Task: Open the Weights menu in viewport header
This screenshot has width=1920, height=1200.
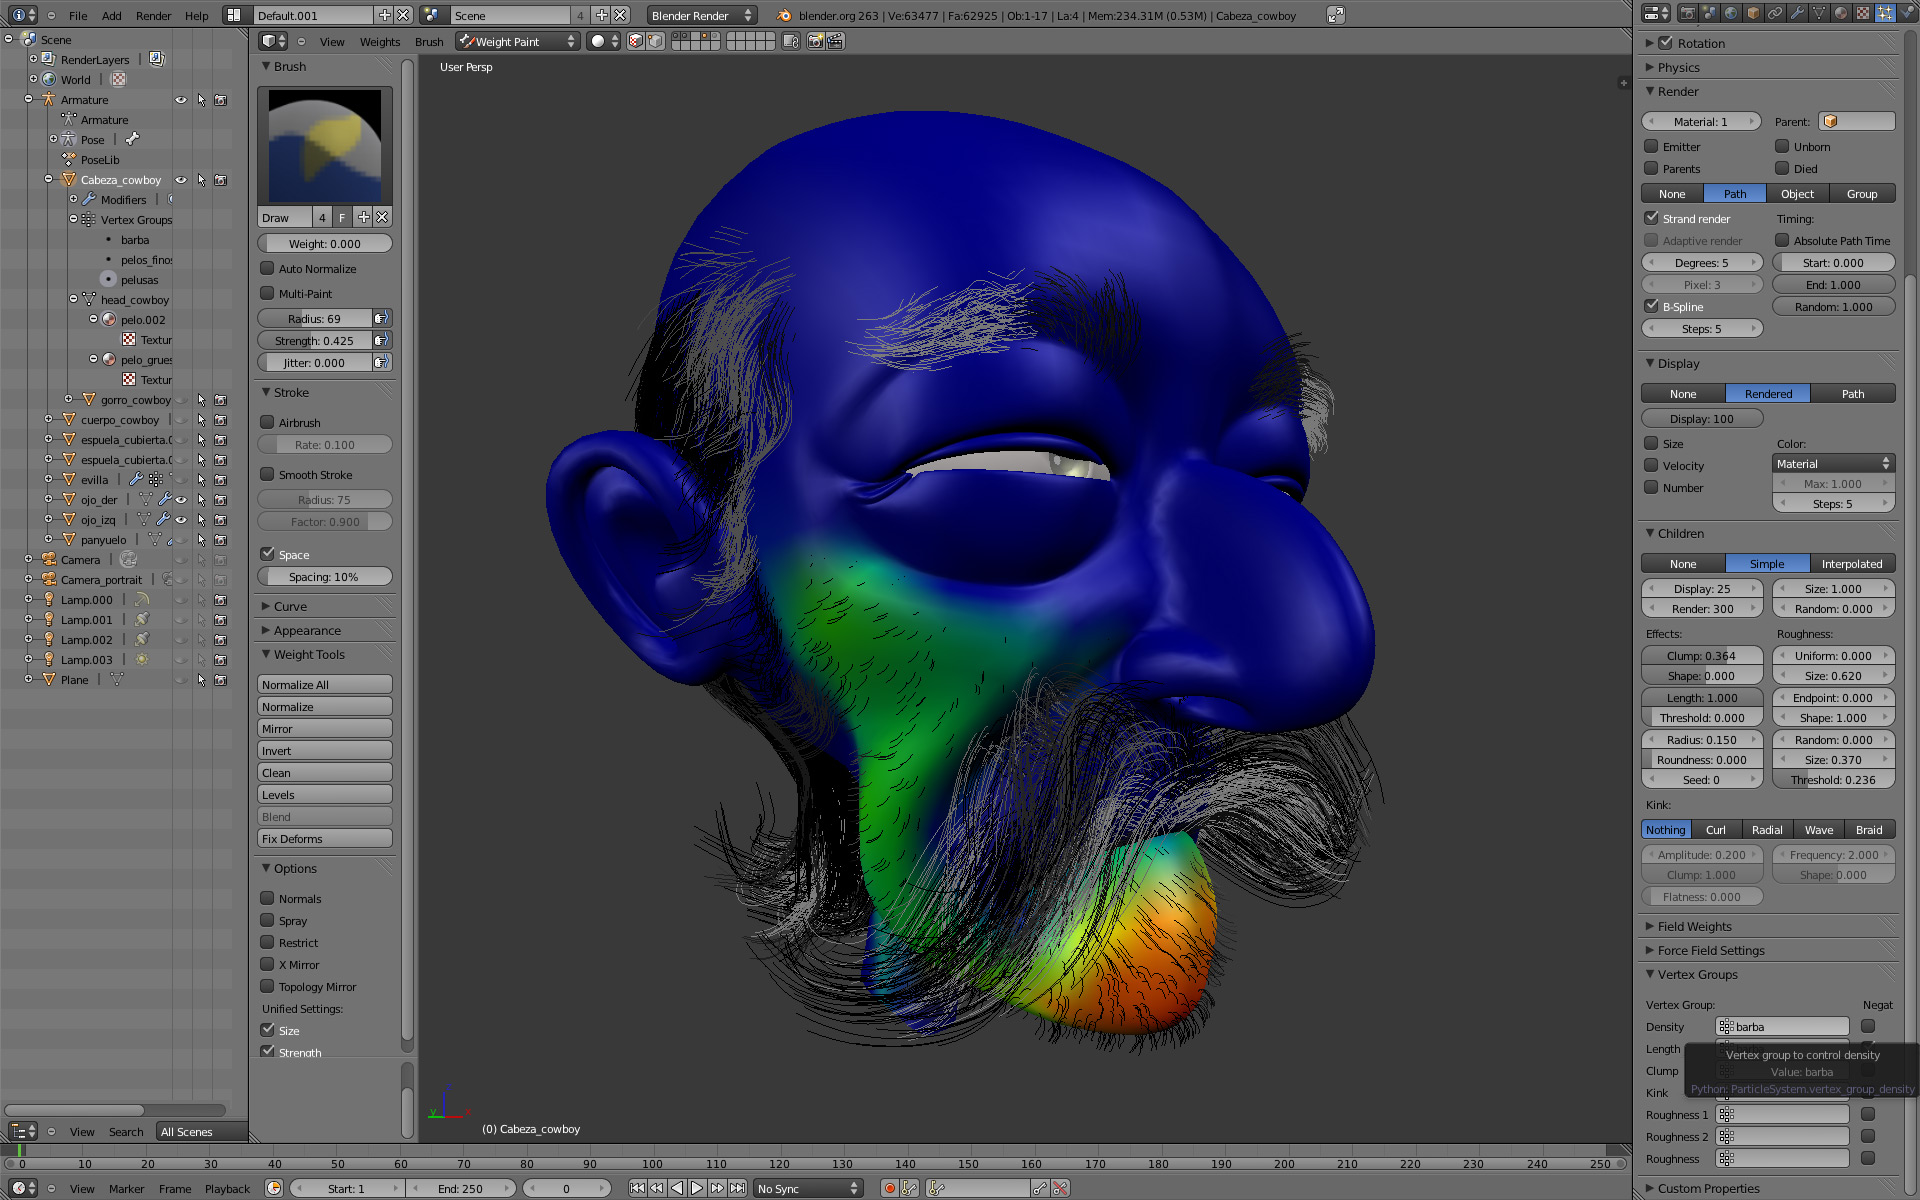Action: point(379,42)
